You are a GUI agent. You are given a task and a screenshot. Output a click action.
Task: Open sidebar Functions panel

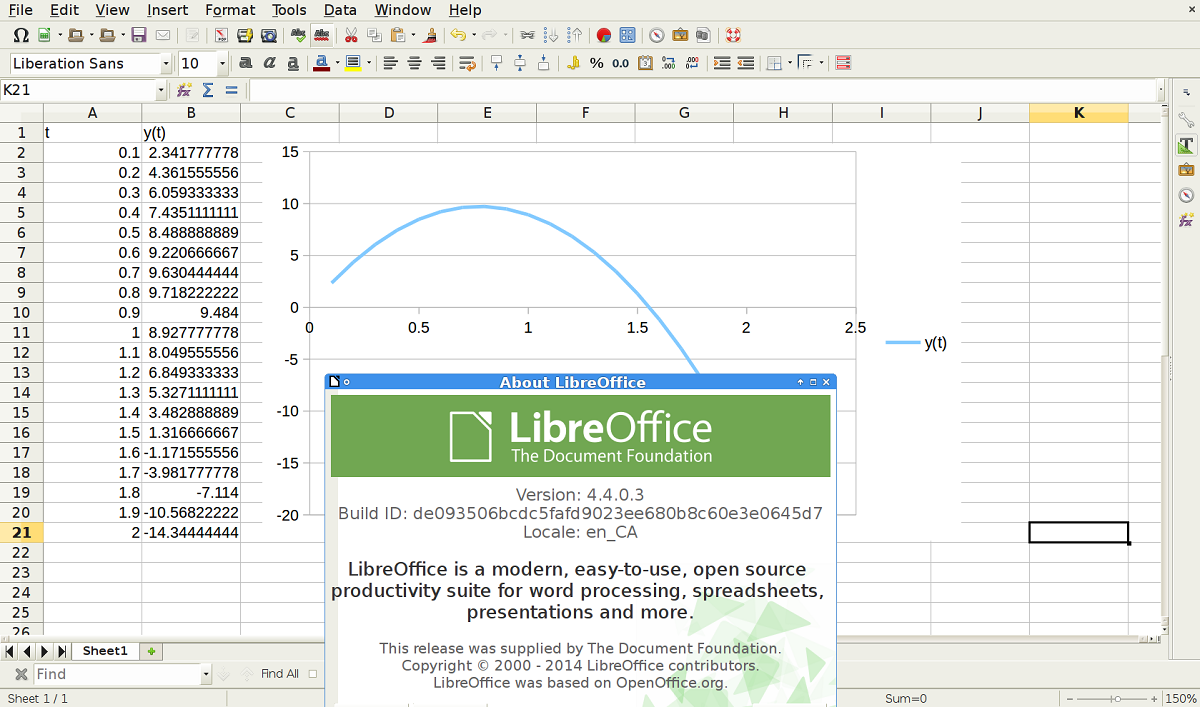[x=1186, y=219]
